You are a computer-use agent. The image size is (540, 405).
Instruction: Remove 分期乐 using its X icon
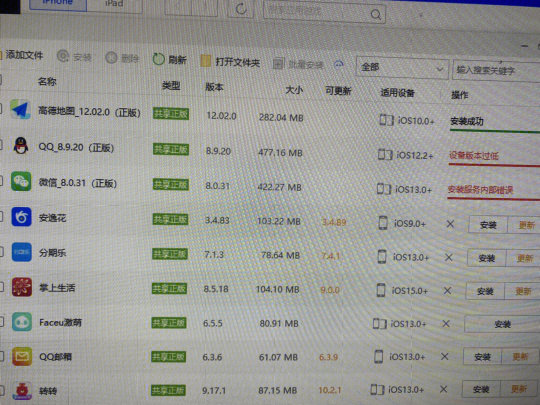coord(448,257)
